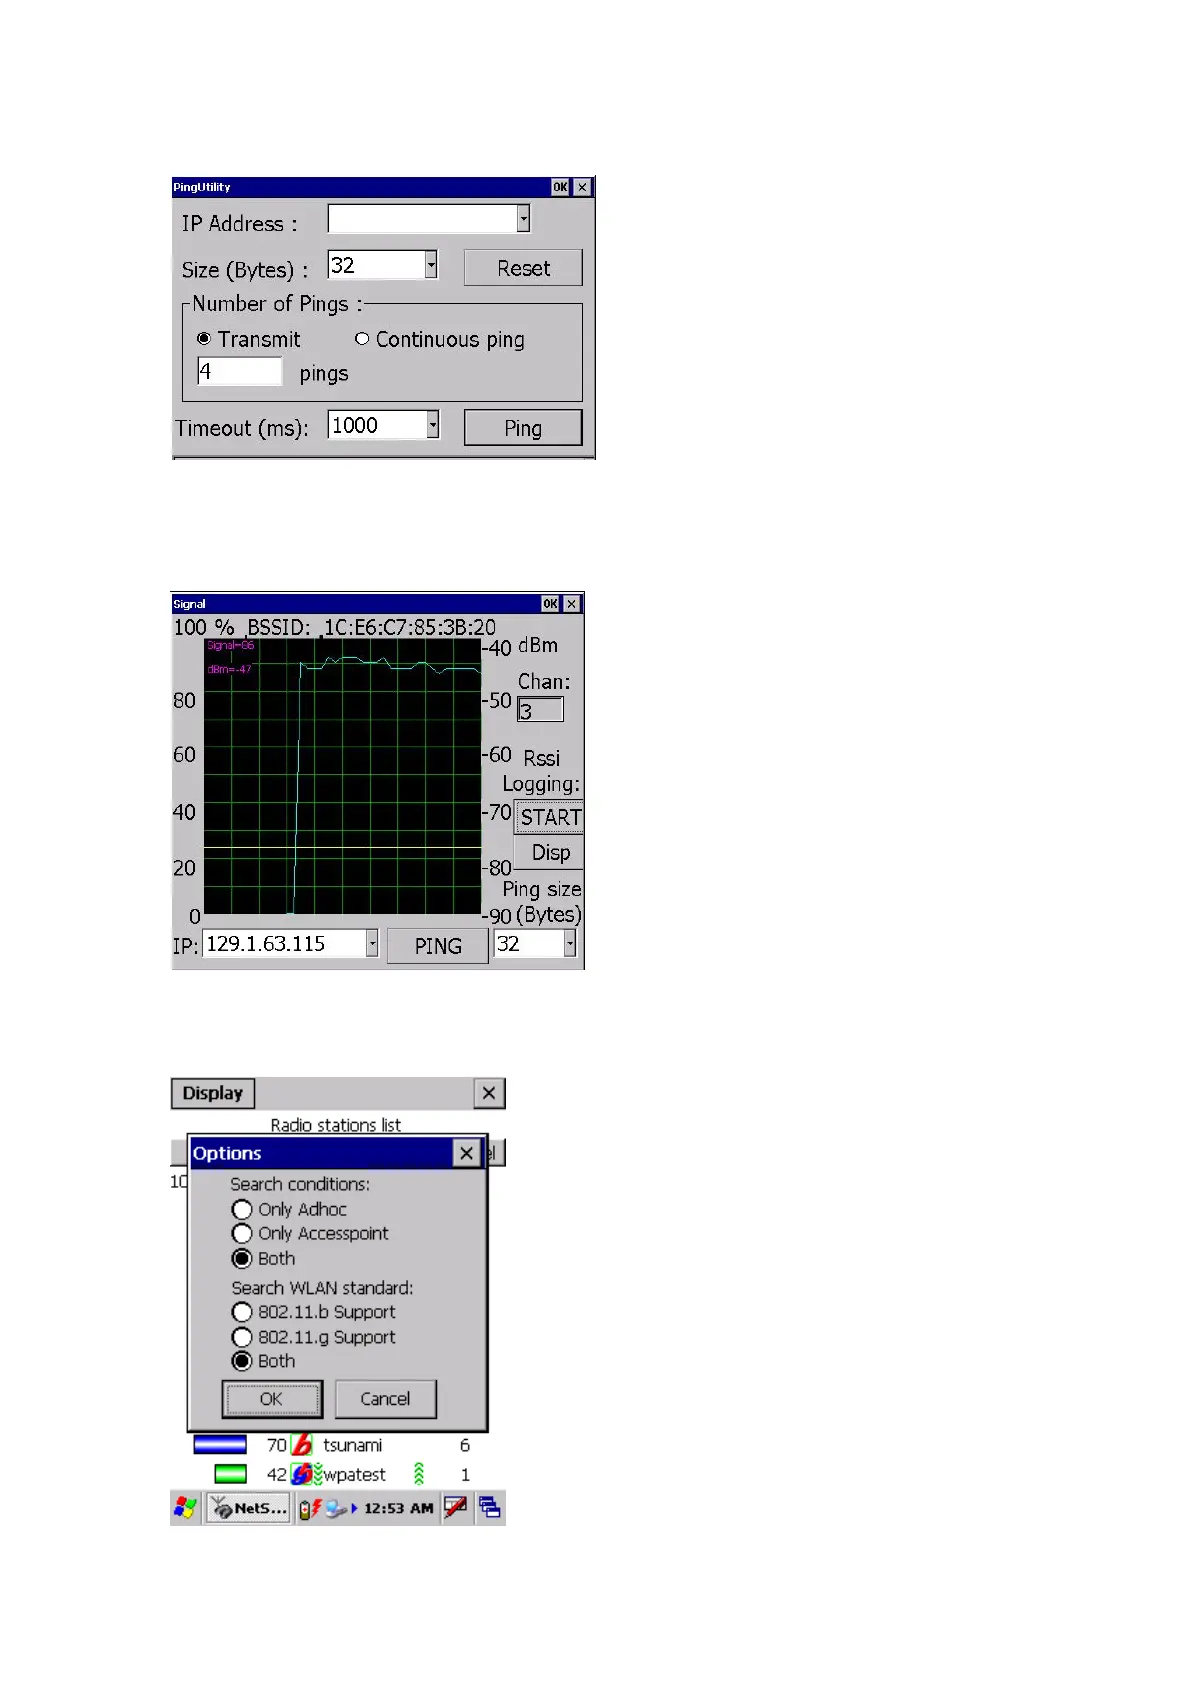
Task: Click the Reset button
Action: [523, 268]
